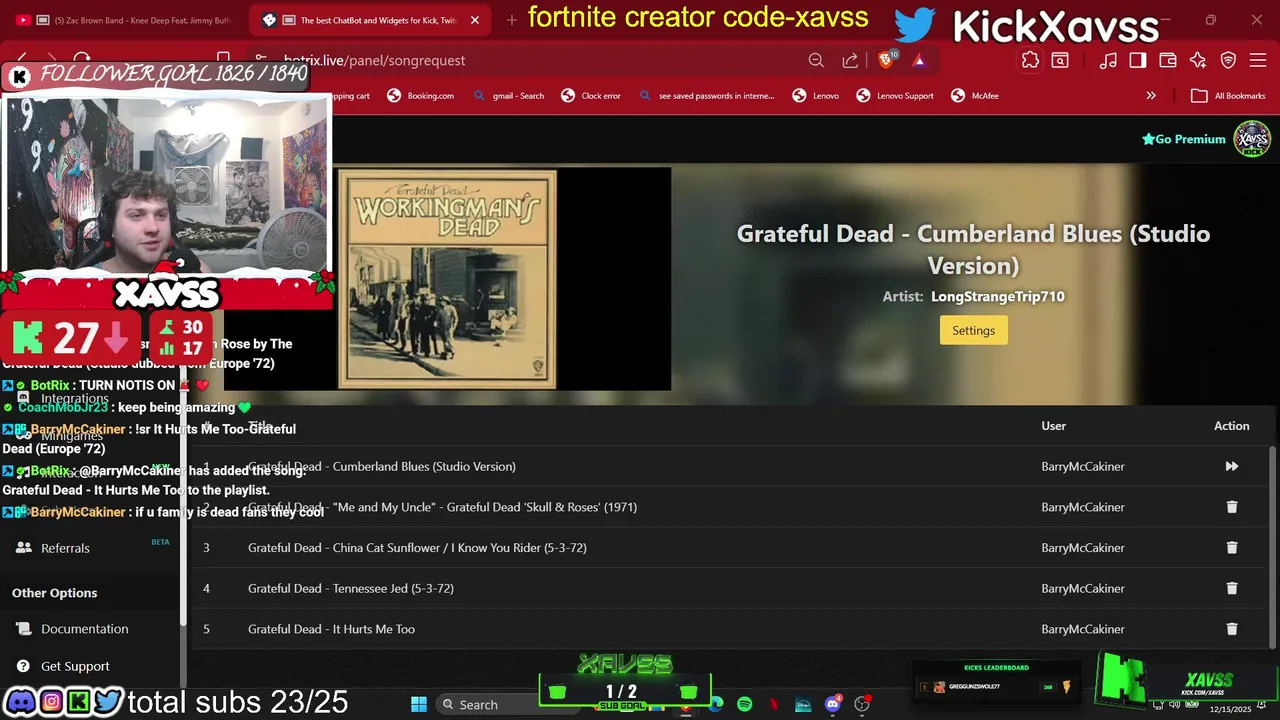Open the browser hamburger main menu
The image size is (1280, 720).
click(x=1258, y=60)
